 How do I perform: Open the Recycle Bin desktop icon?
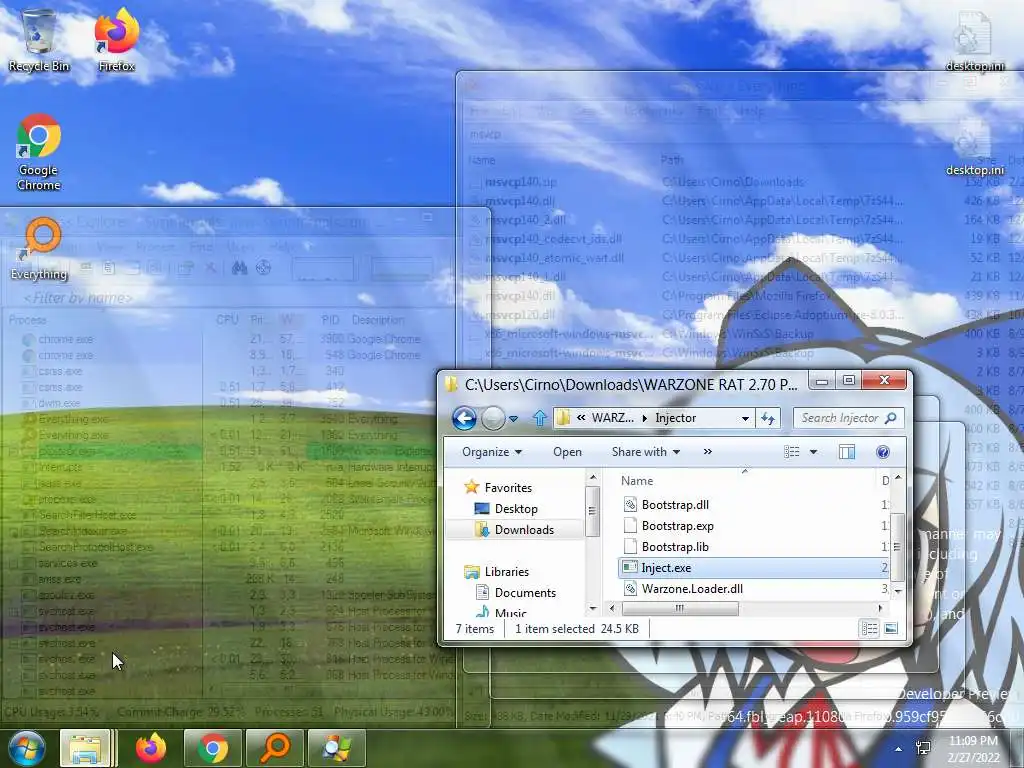coord(39,39)
